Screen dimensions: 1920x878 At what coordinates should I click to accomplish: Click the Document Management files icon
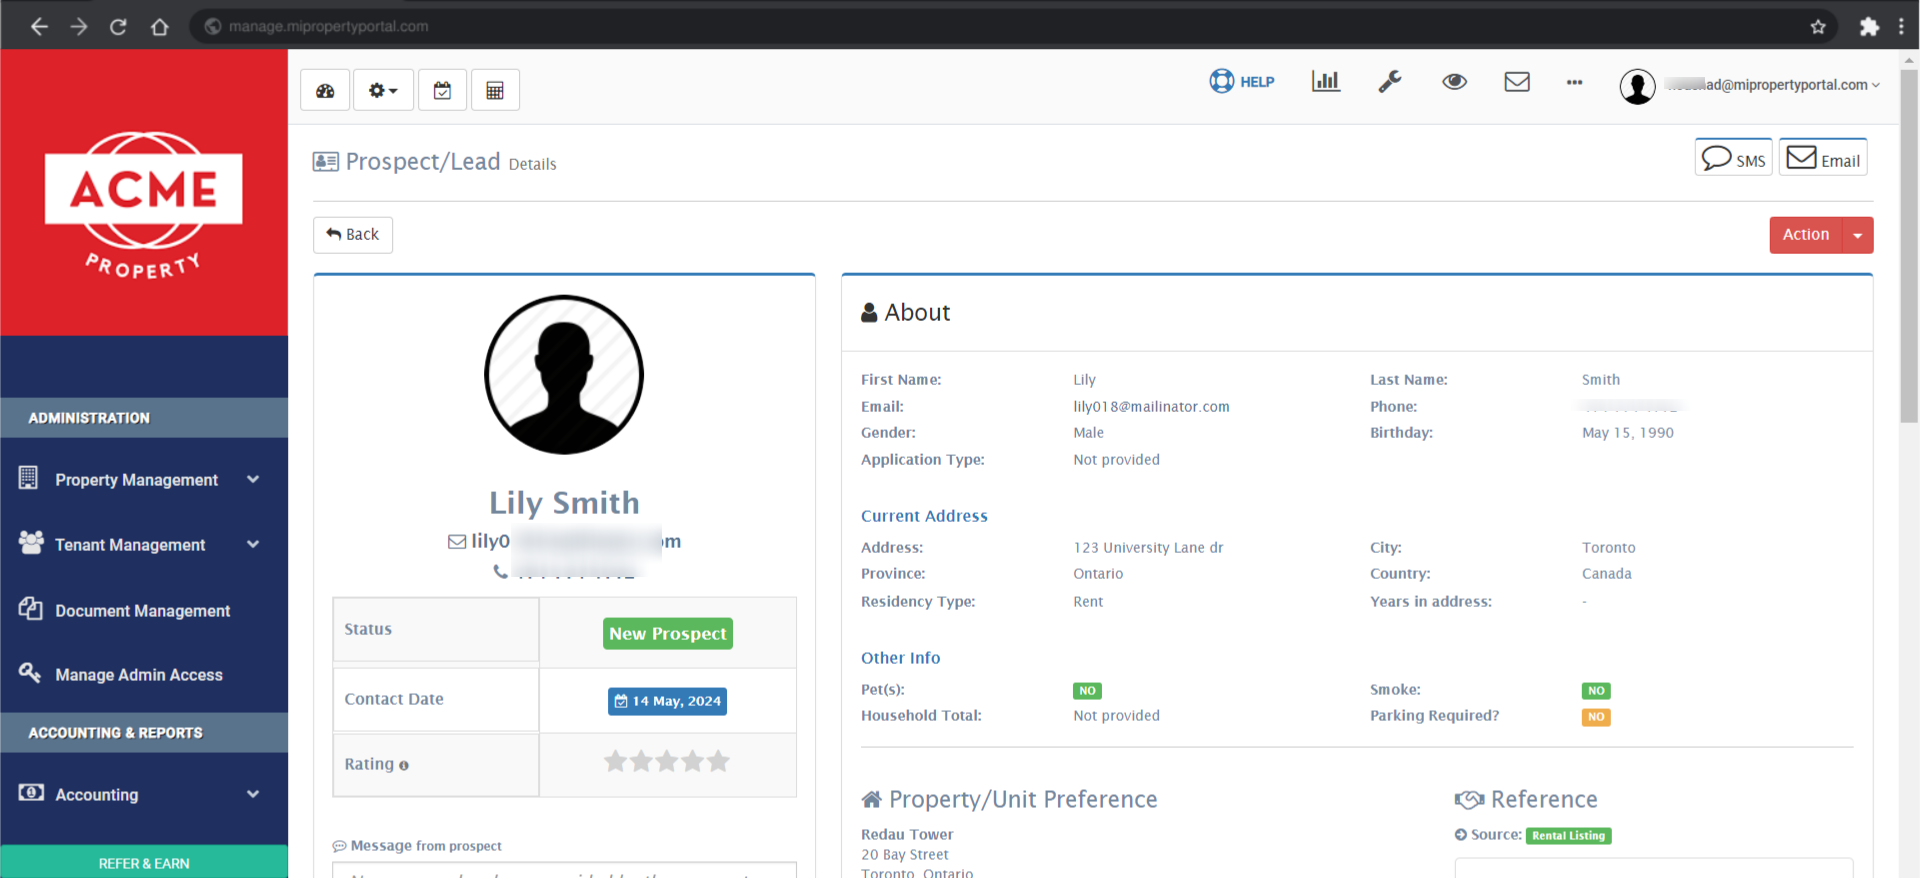pos(30,608)
